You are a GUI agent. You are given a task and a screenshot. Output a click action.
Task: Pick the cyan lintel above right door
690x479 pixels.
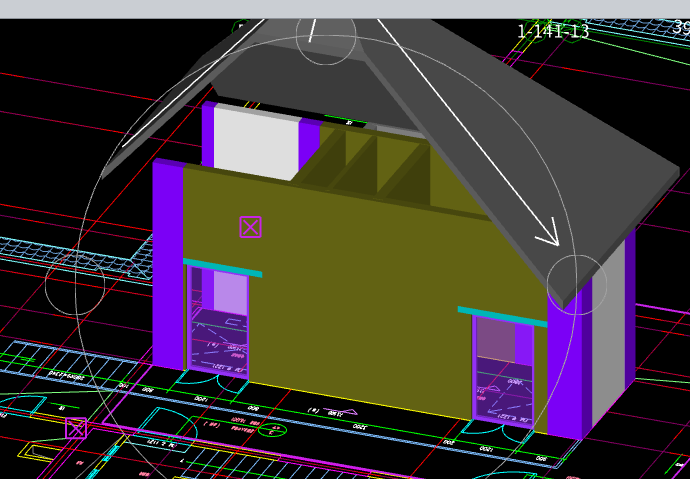coord(502,317)
